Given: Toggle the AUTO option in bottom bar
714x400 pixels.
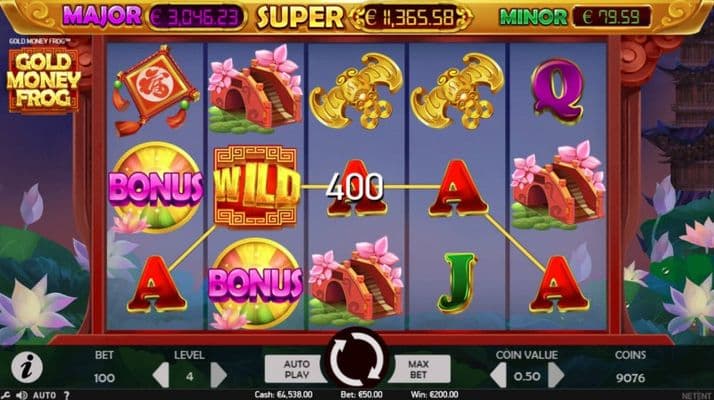Looking at the screenshot, I should coord(44,395).
